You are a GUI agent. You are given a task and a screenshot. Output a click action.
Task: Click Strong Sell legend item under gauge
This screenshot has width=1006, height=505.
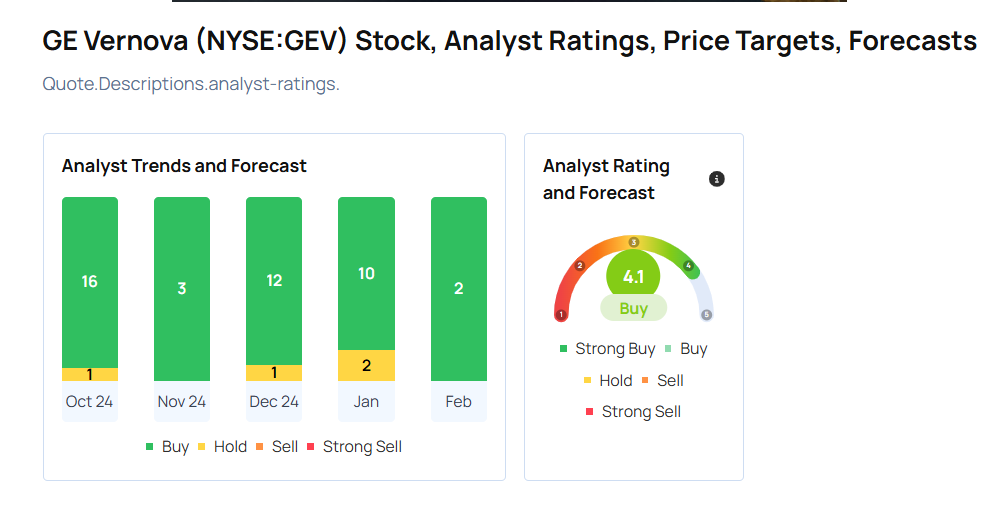click(x=633, y=411)
